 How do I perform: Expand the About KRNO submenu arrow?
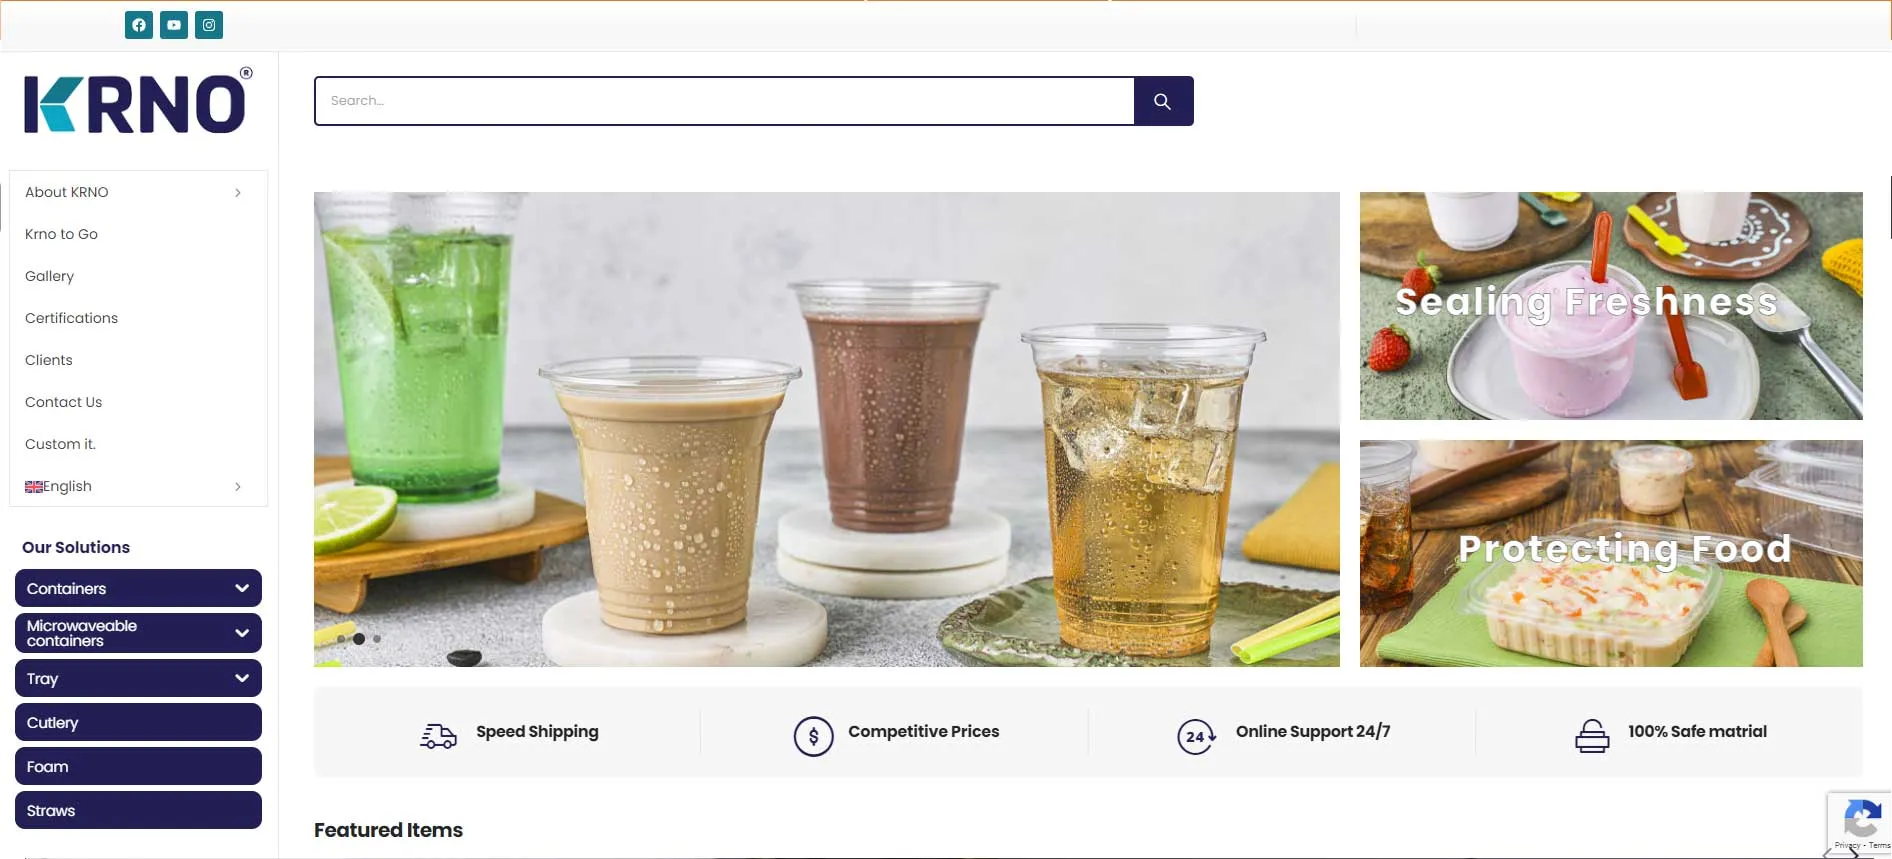[238, 192]
